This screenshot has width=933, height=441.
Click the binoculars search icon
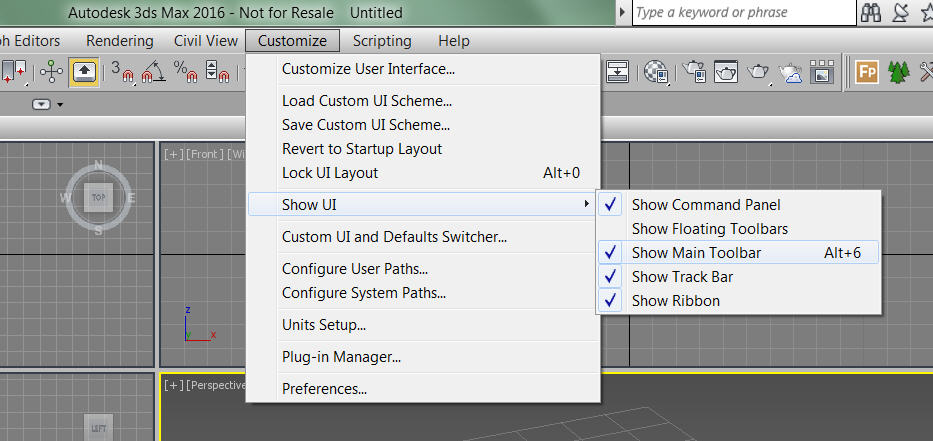tap(870, 13)
